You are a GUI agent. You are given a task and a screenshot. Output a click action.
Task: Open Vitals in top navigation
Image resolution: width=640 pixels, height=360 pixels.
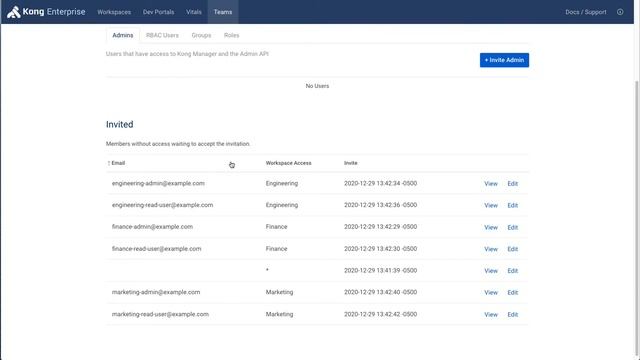(194, 12)
